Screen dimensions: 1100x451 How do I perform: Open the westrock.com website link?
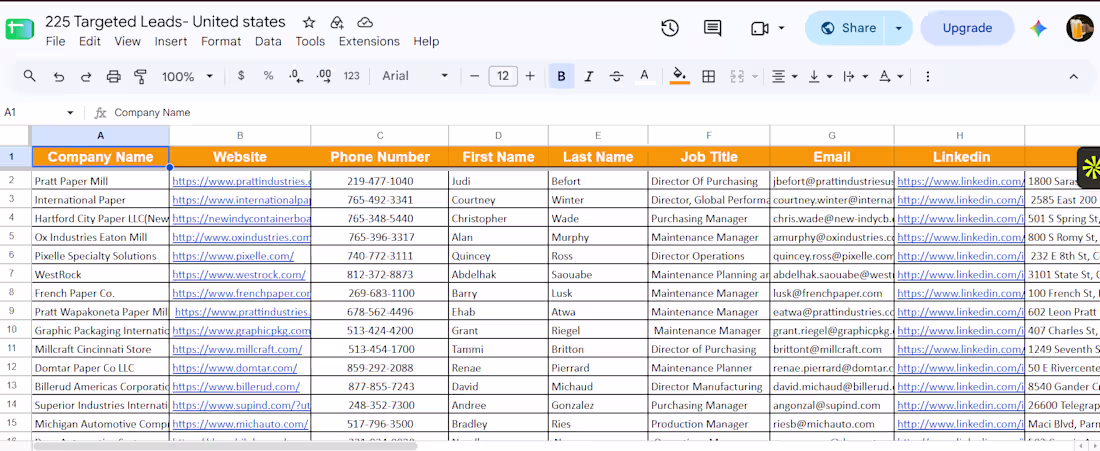click(x=239, y=275)
